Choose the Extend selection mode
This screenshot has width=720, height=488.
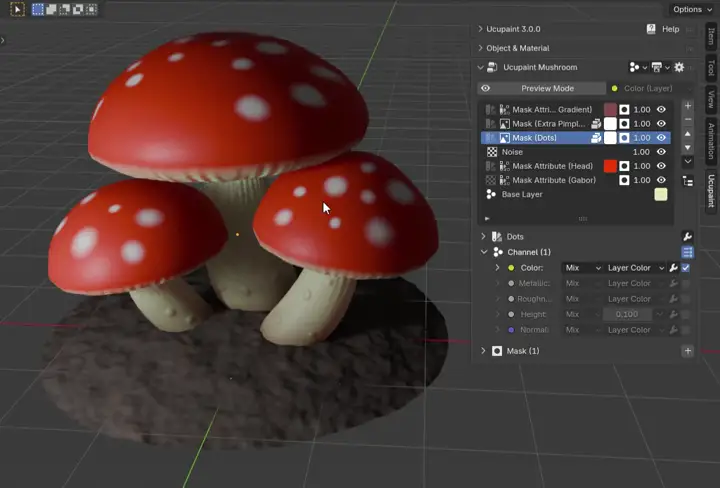51,9
